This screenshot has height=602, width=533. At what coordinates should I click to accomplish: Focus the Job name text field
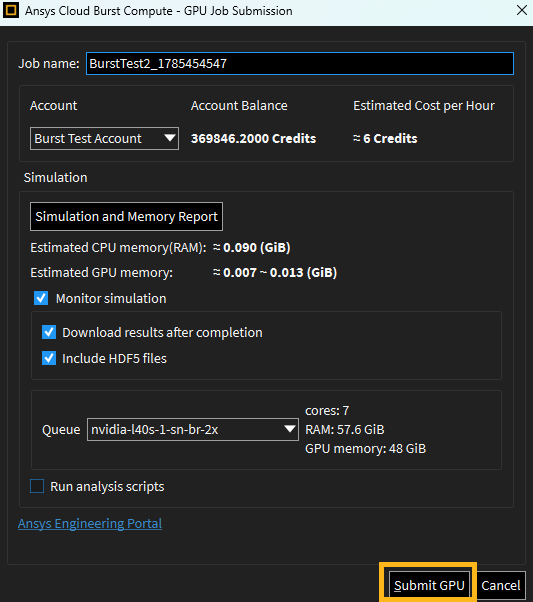300,63
